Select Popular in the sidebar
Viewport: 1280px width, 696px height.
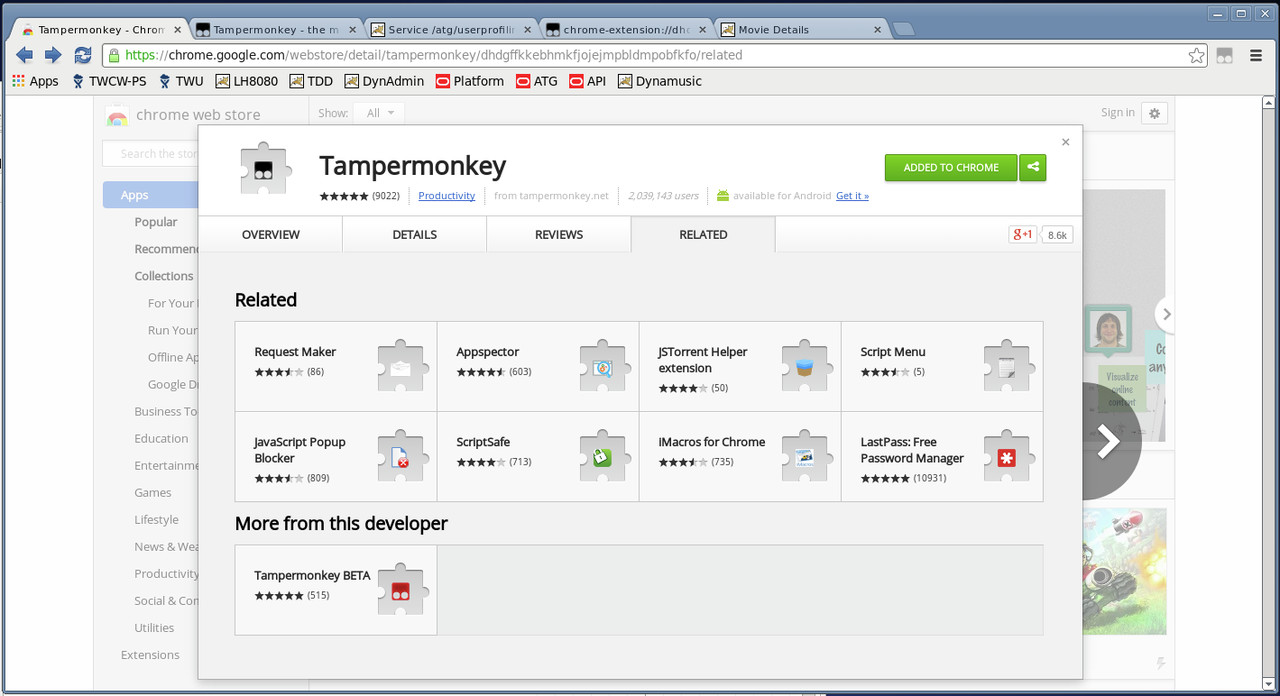click(156, 222)
